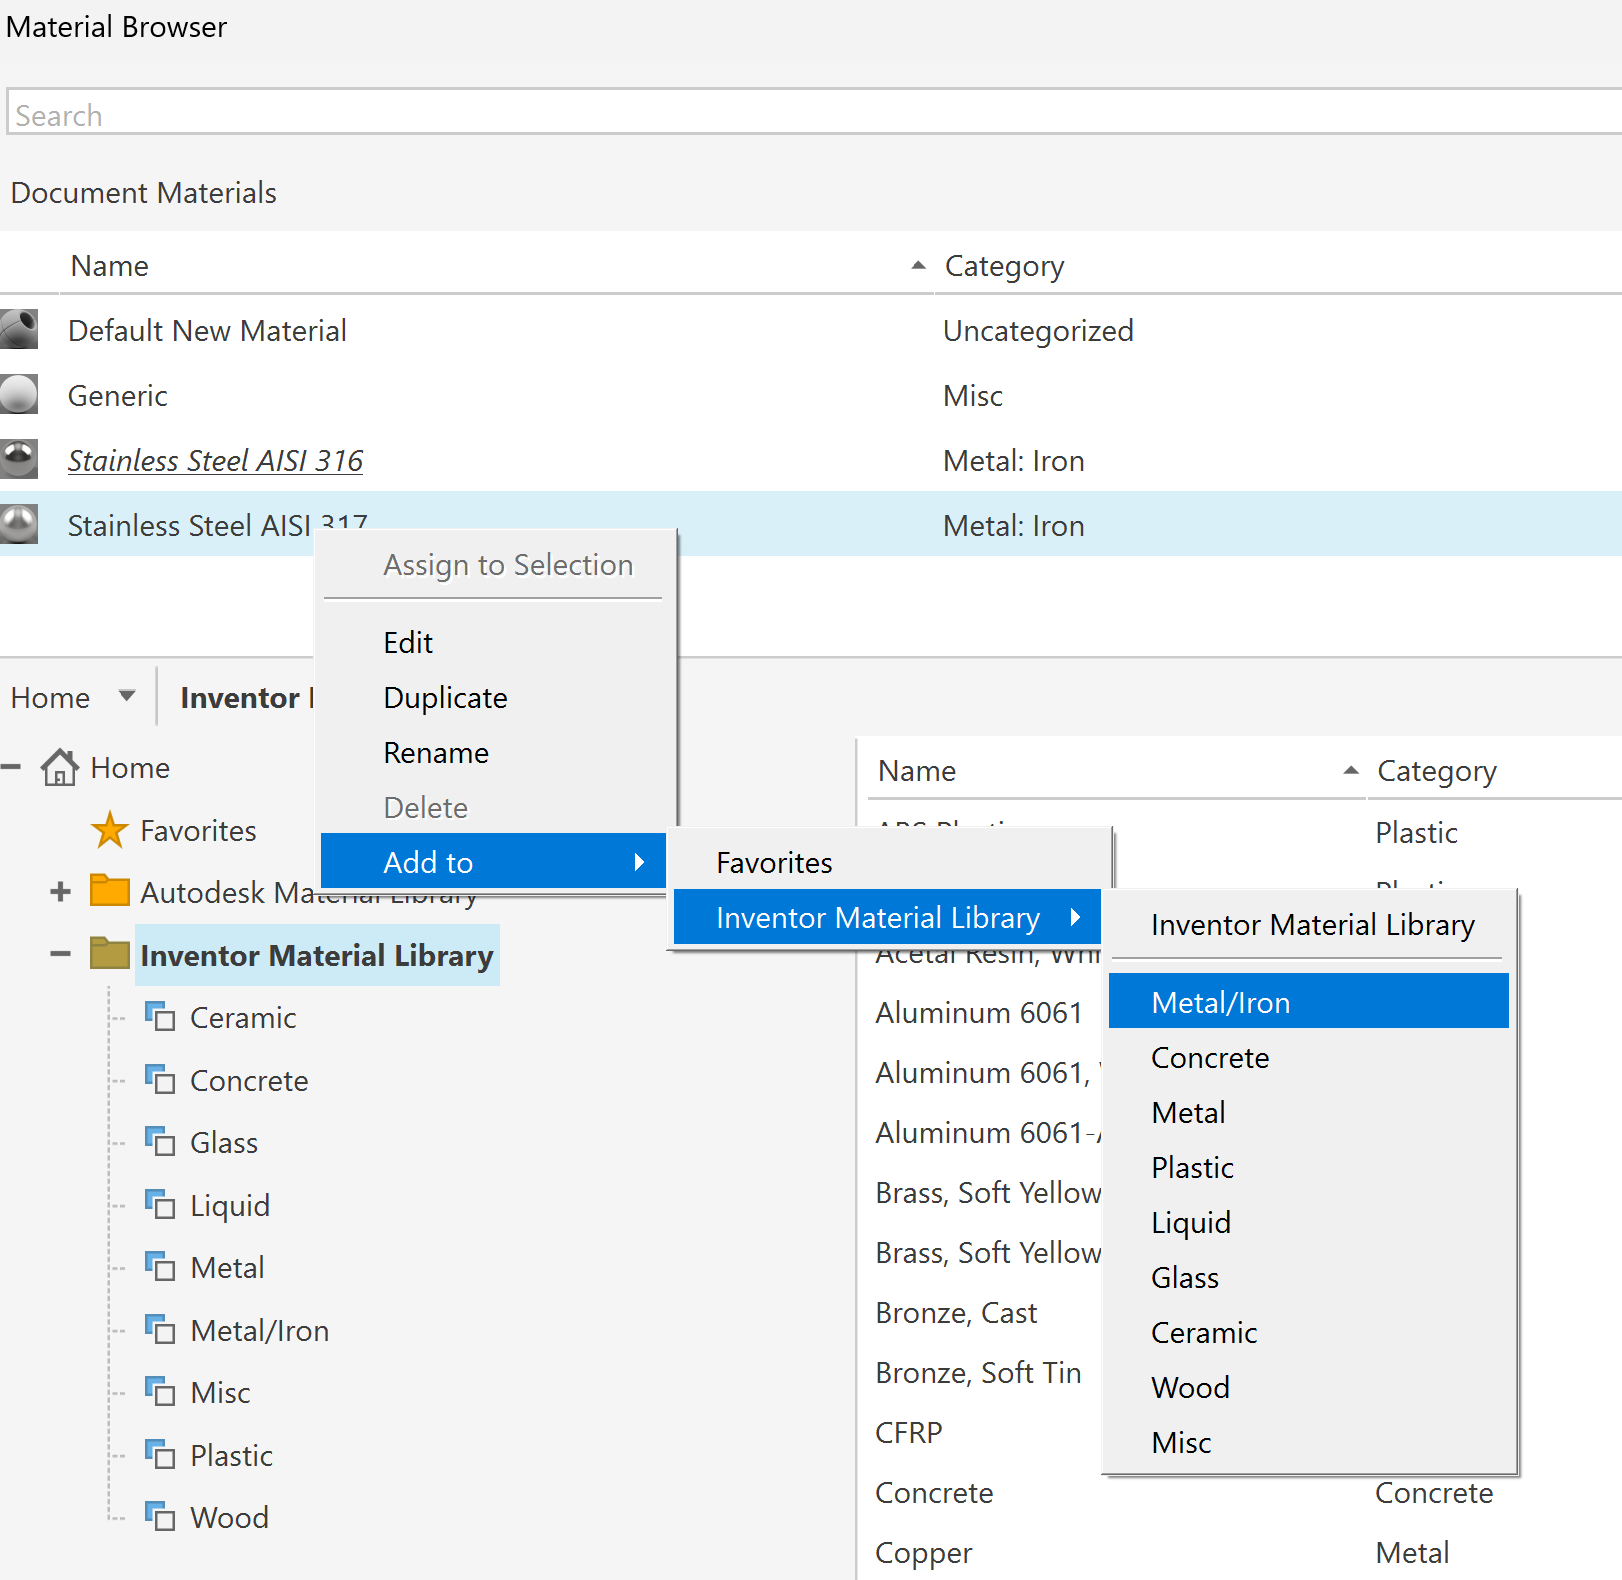Viewport: 1622px width, 1580px height.
Task: Select Copper in the library list
Action: click(924, 1553)
